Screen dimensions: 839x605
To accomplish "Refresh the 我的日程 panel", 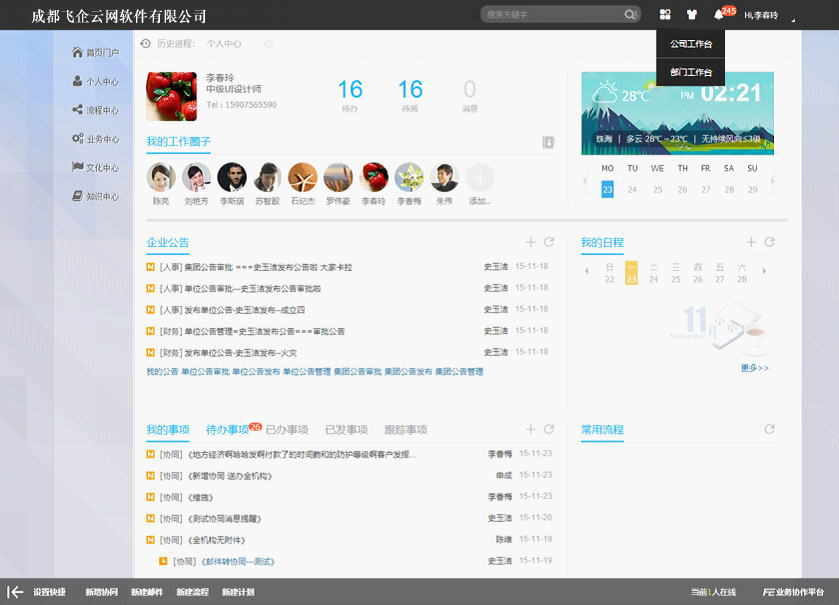I will pyautogui.click(x=769, y=242).
